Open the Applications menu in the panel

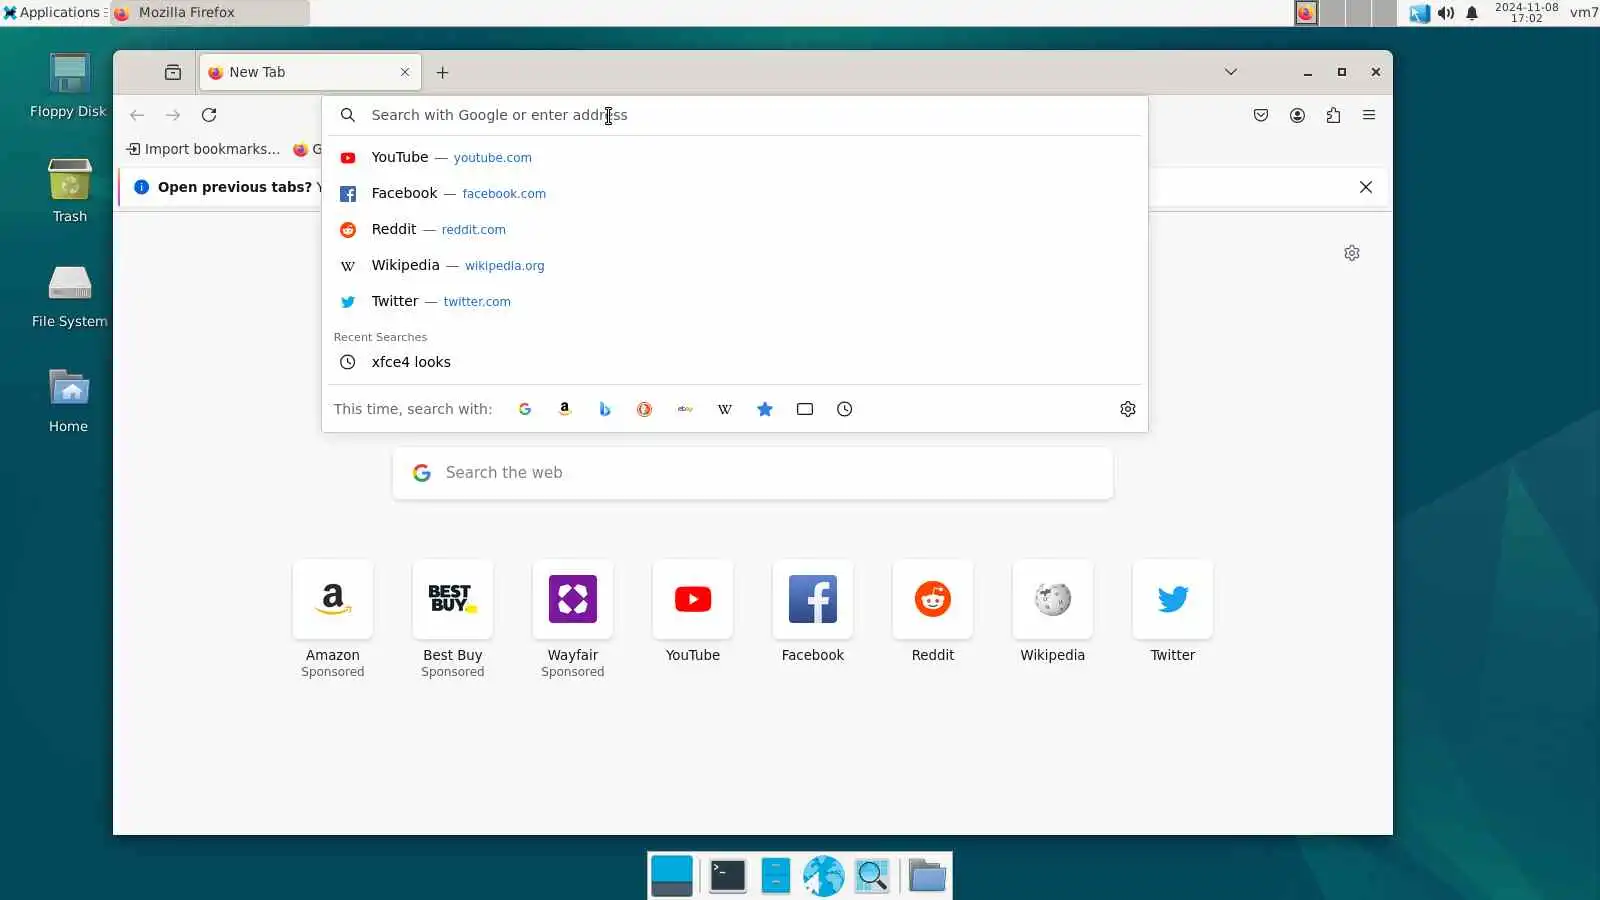click(x=54, y=12)
